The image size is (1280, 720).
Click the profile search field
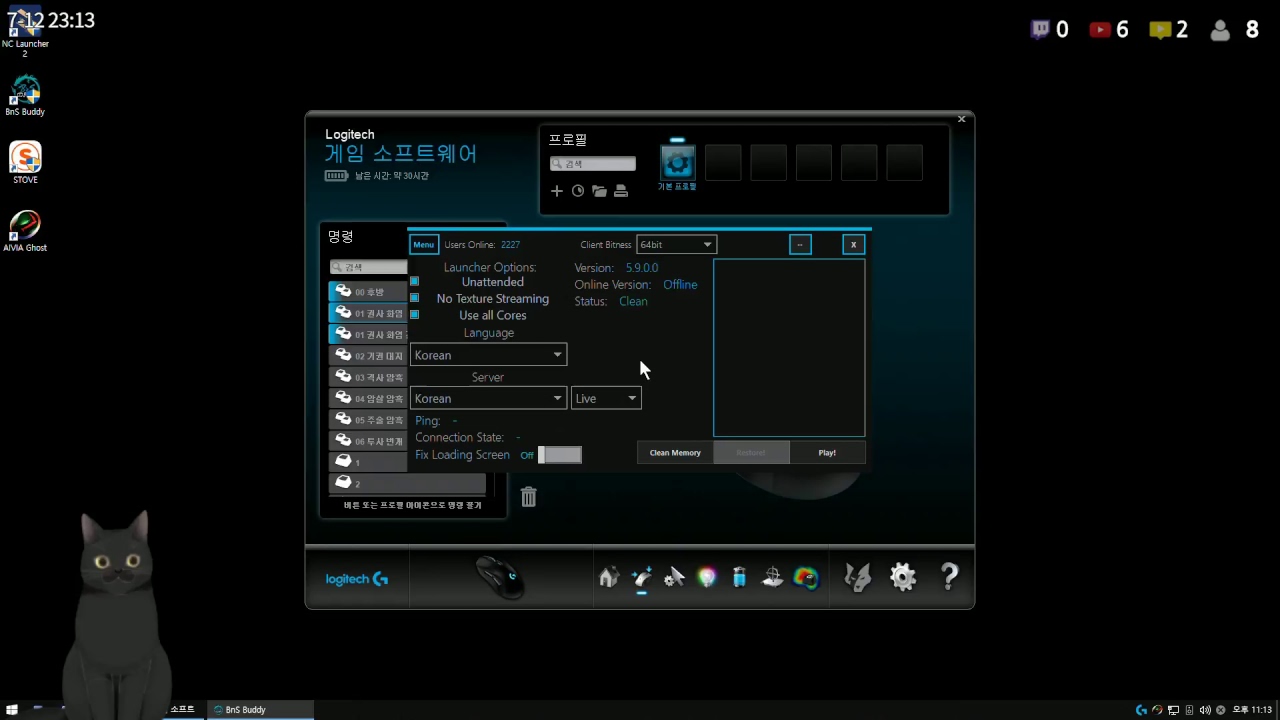pyautogui.click(x=592, y=164)
